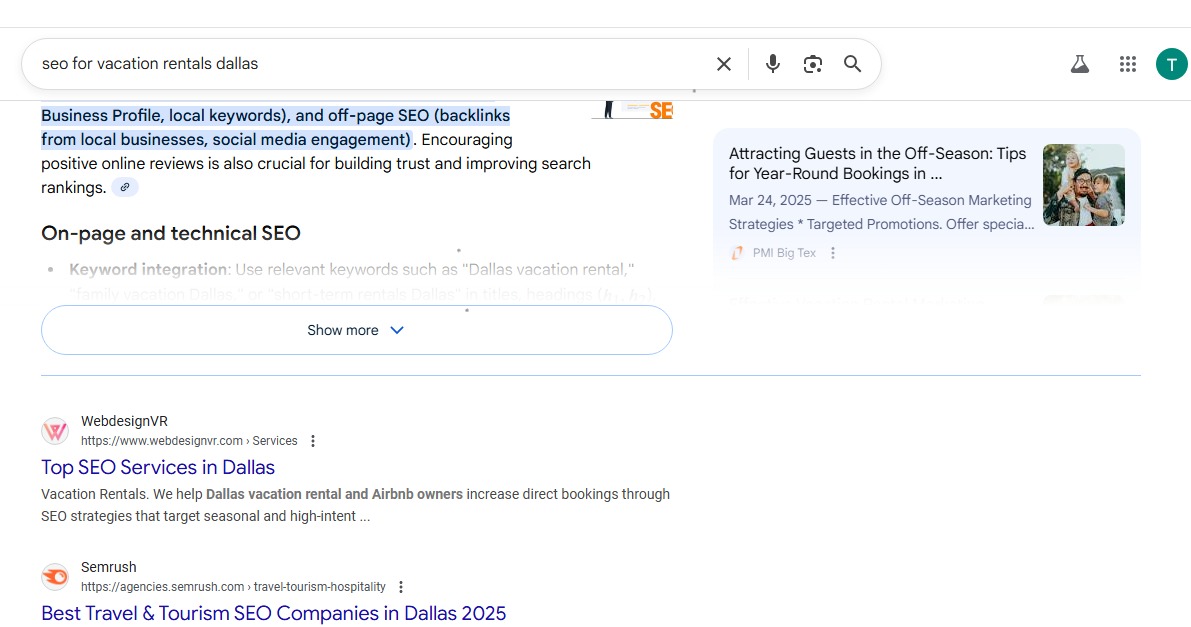Viewport: 1191px width, 627px height.
Task: Open PMI Big Tex options menu
Action: click(x=833, y=253)
